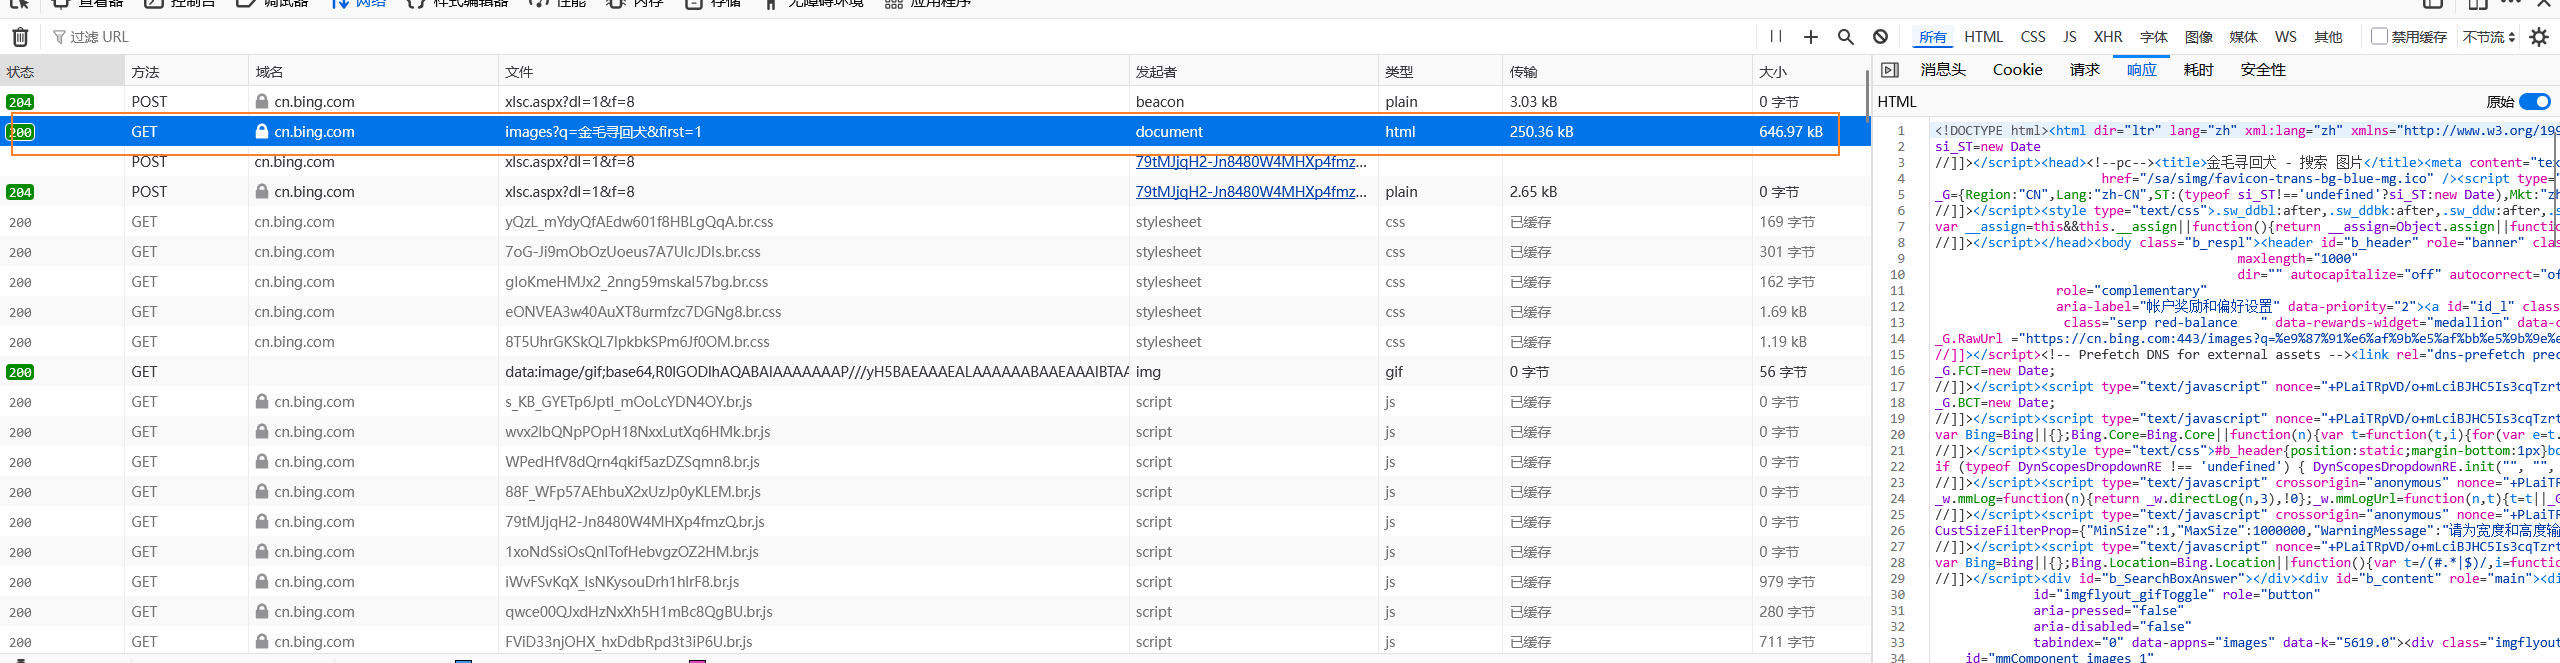Select iWvFSvKqX_IsNKysouDrh1hlrF8.br.js request
Screen dimensions: 2560x663
pos(935,582)
